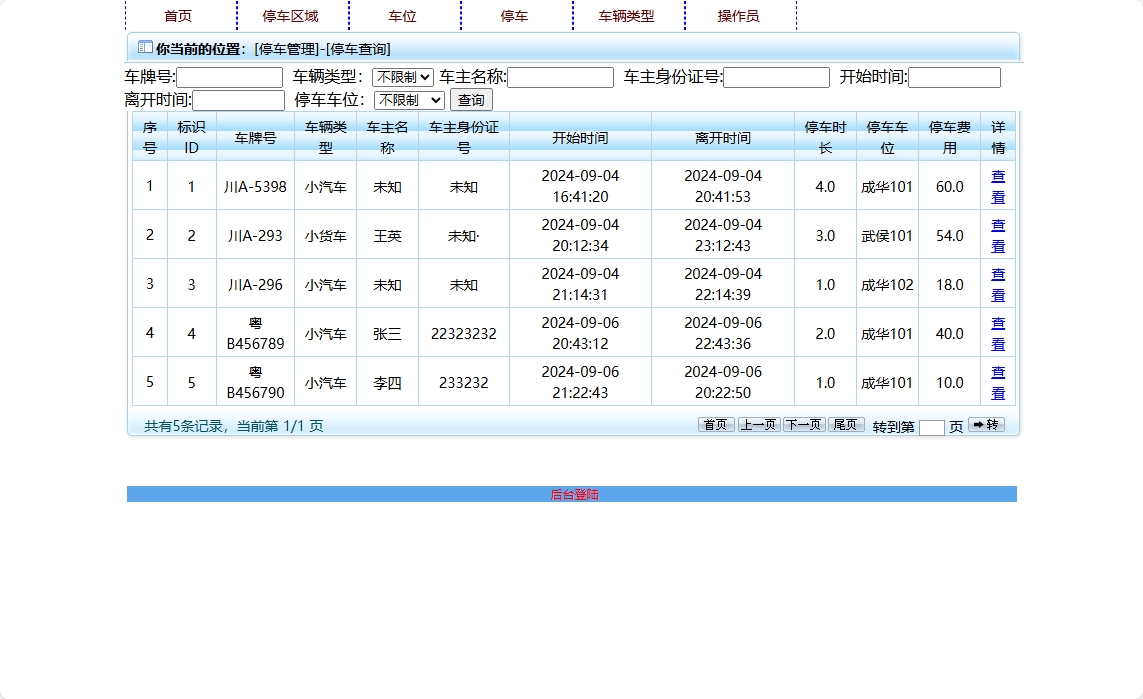Image resolution: width=1143 pixels, height=699 pixels.
Task: Jump to last page using 尾页 button
Action: (846, 423)
